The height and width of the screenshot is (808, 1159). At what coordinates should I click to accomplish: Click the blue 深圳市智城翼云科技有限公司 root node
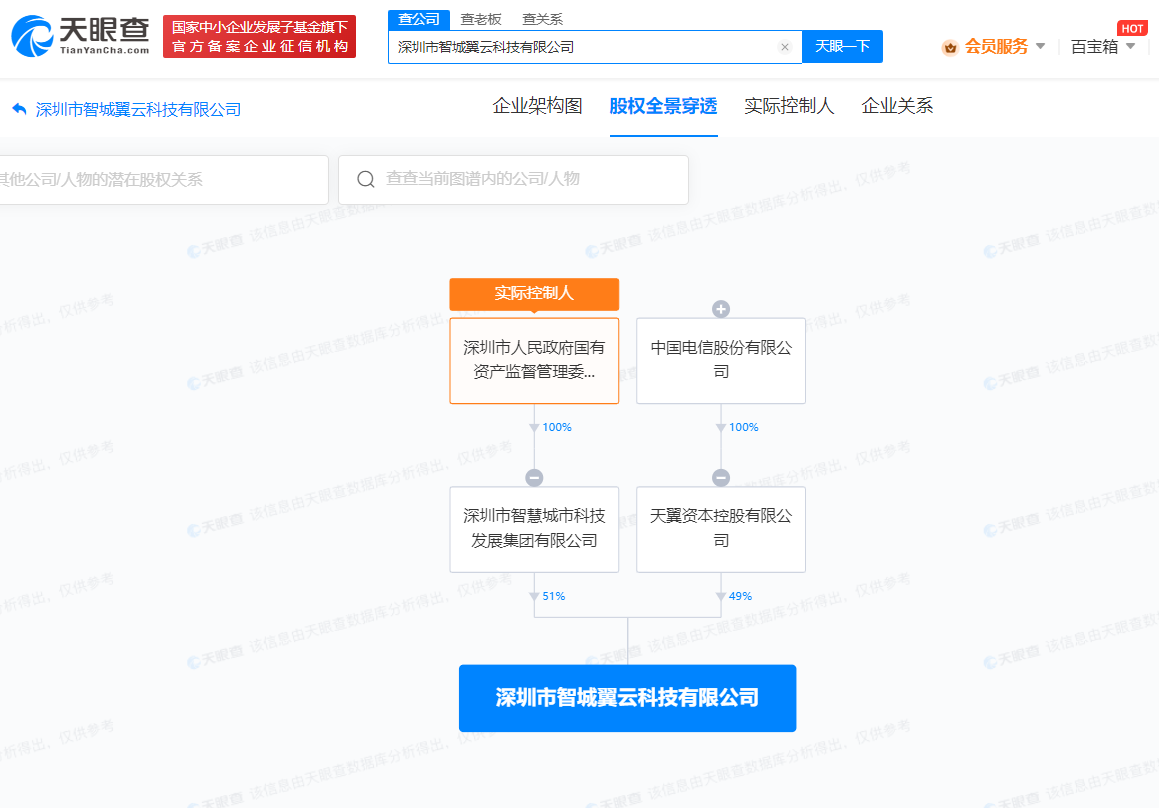[627, 698]
